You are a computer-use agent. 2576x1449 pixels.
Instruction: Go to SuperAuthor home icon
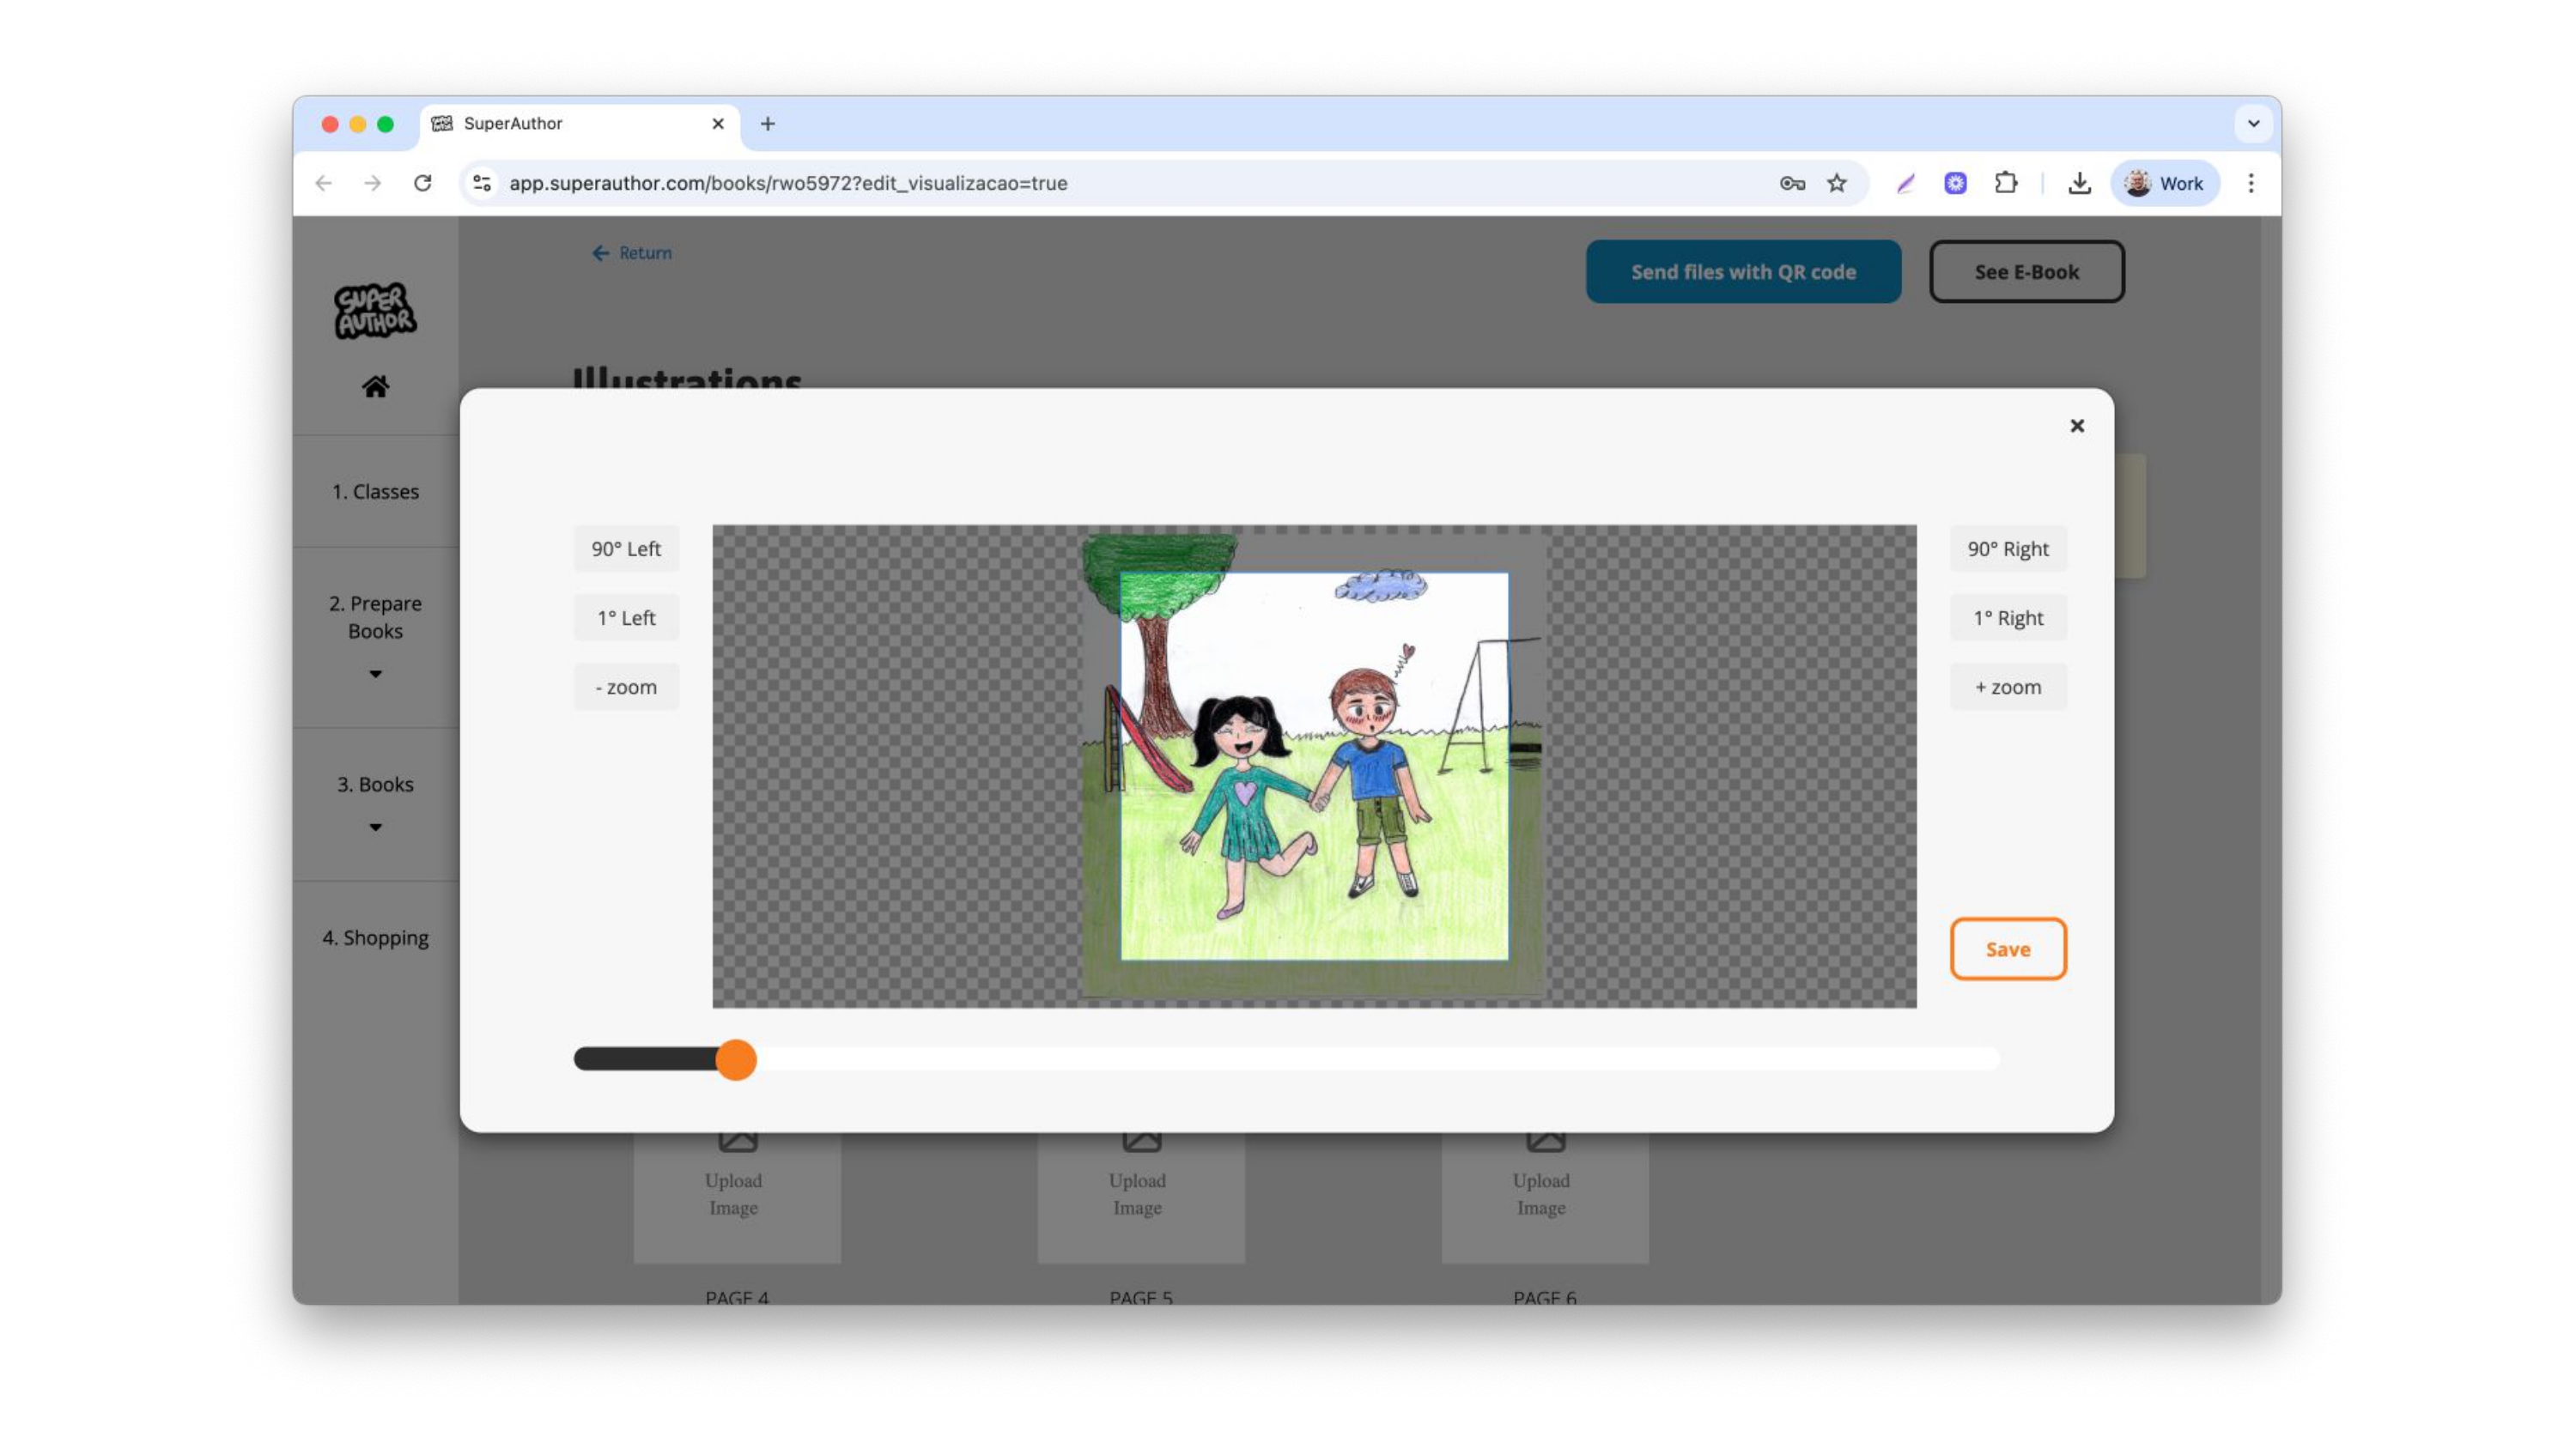click(x=375, y=387)
